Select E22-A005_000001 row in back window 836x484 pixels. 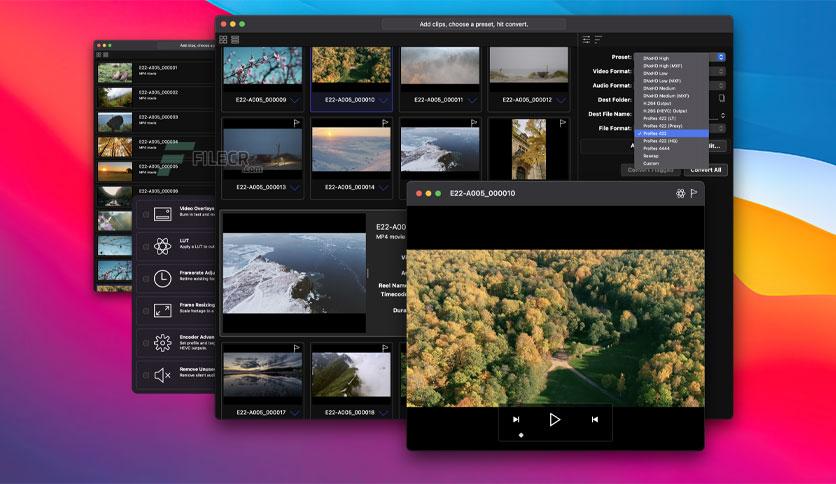coord(155,71)
